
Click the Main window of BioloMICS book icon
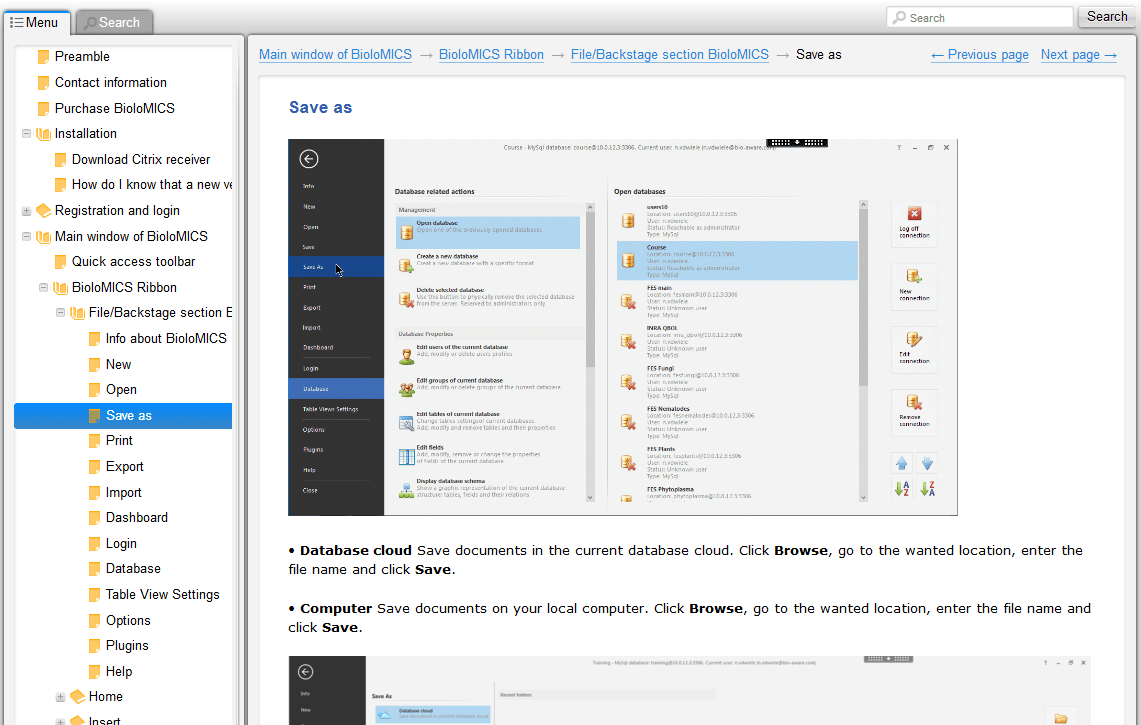point(44,237)
